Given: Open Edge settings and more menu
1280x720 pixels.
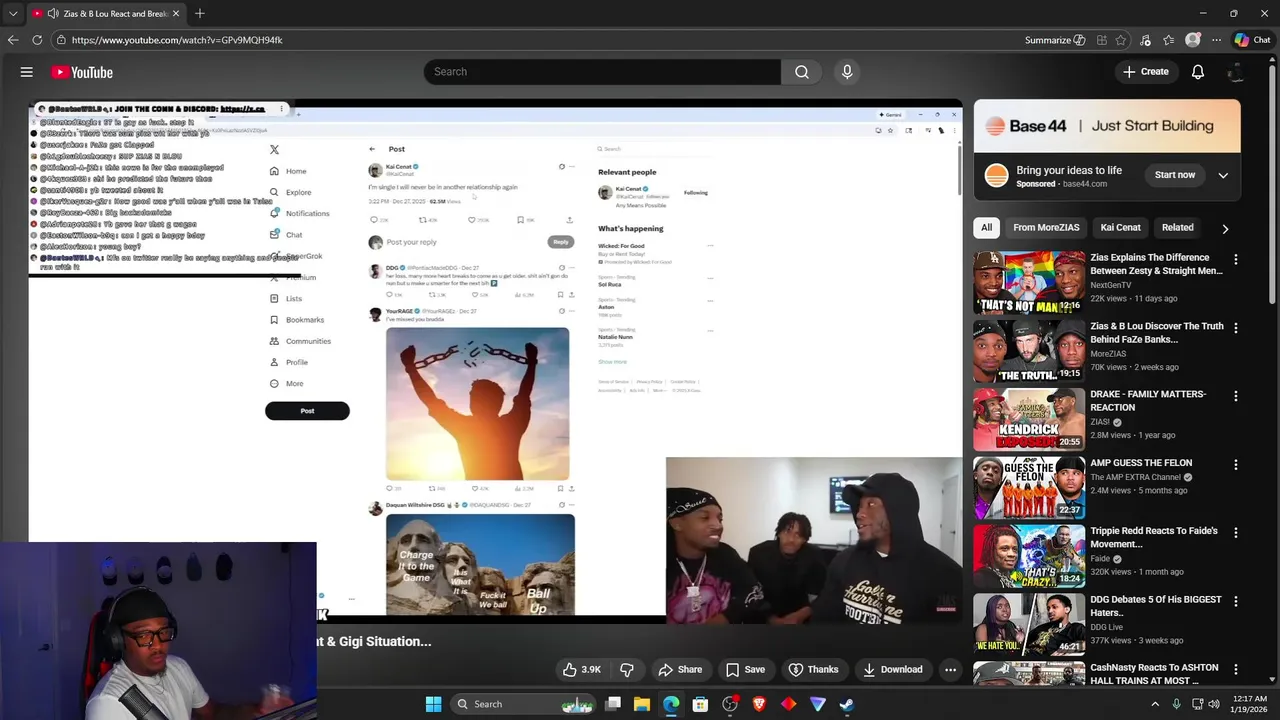Looking at the screenshot, I should (x=1216, y=40).
